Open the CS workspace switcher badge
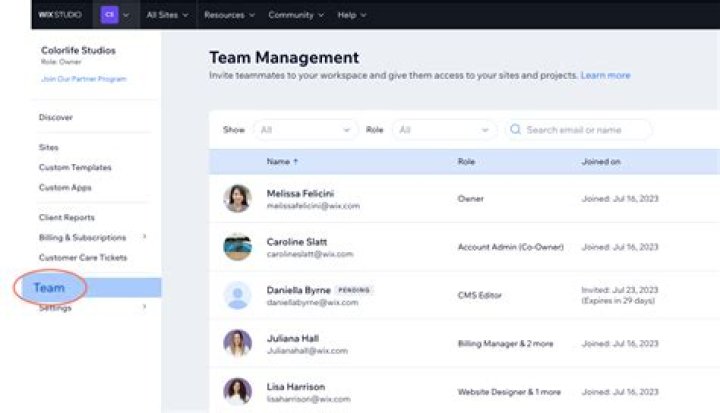This screenshot has width=720, height=413. pyautogui.click(x=109, y=15)
